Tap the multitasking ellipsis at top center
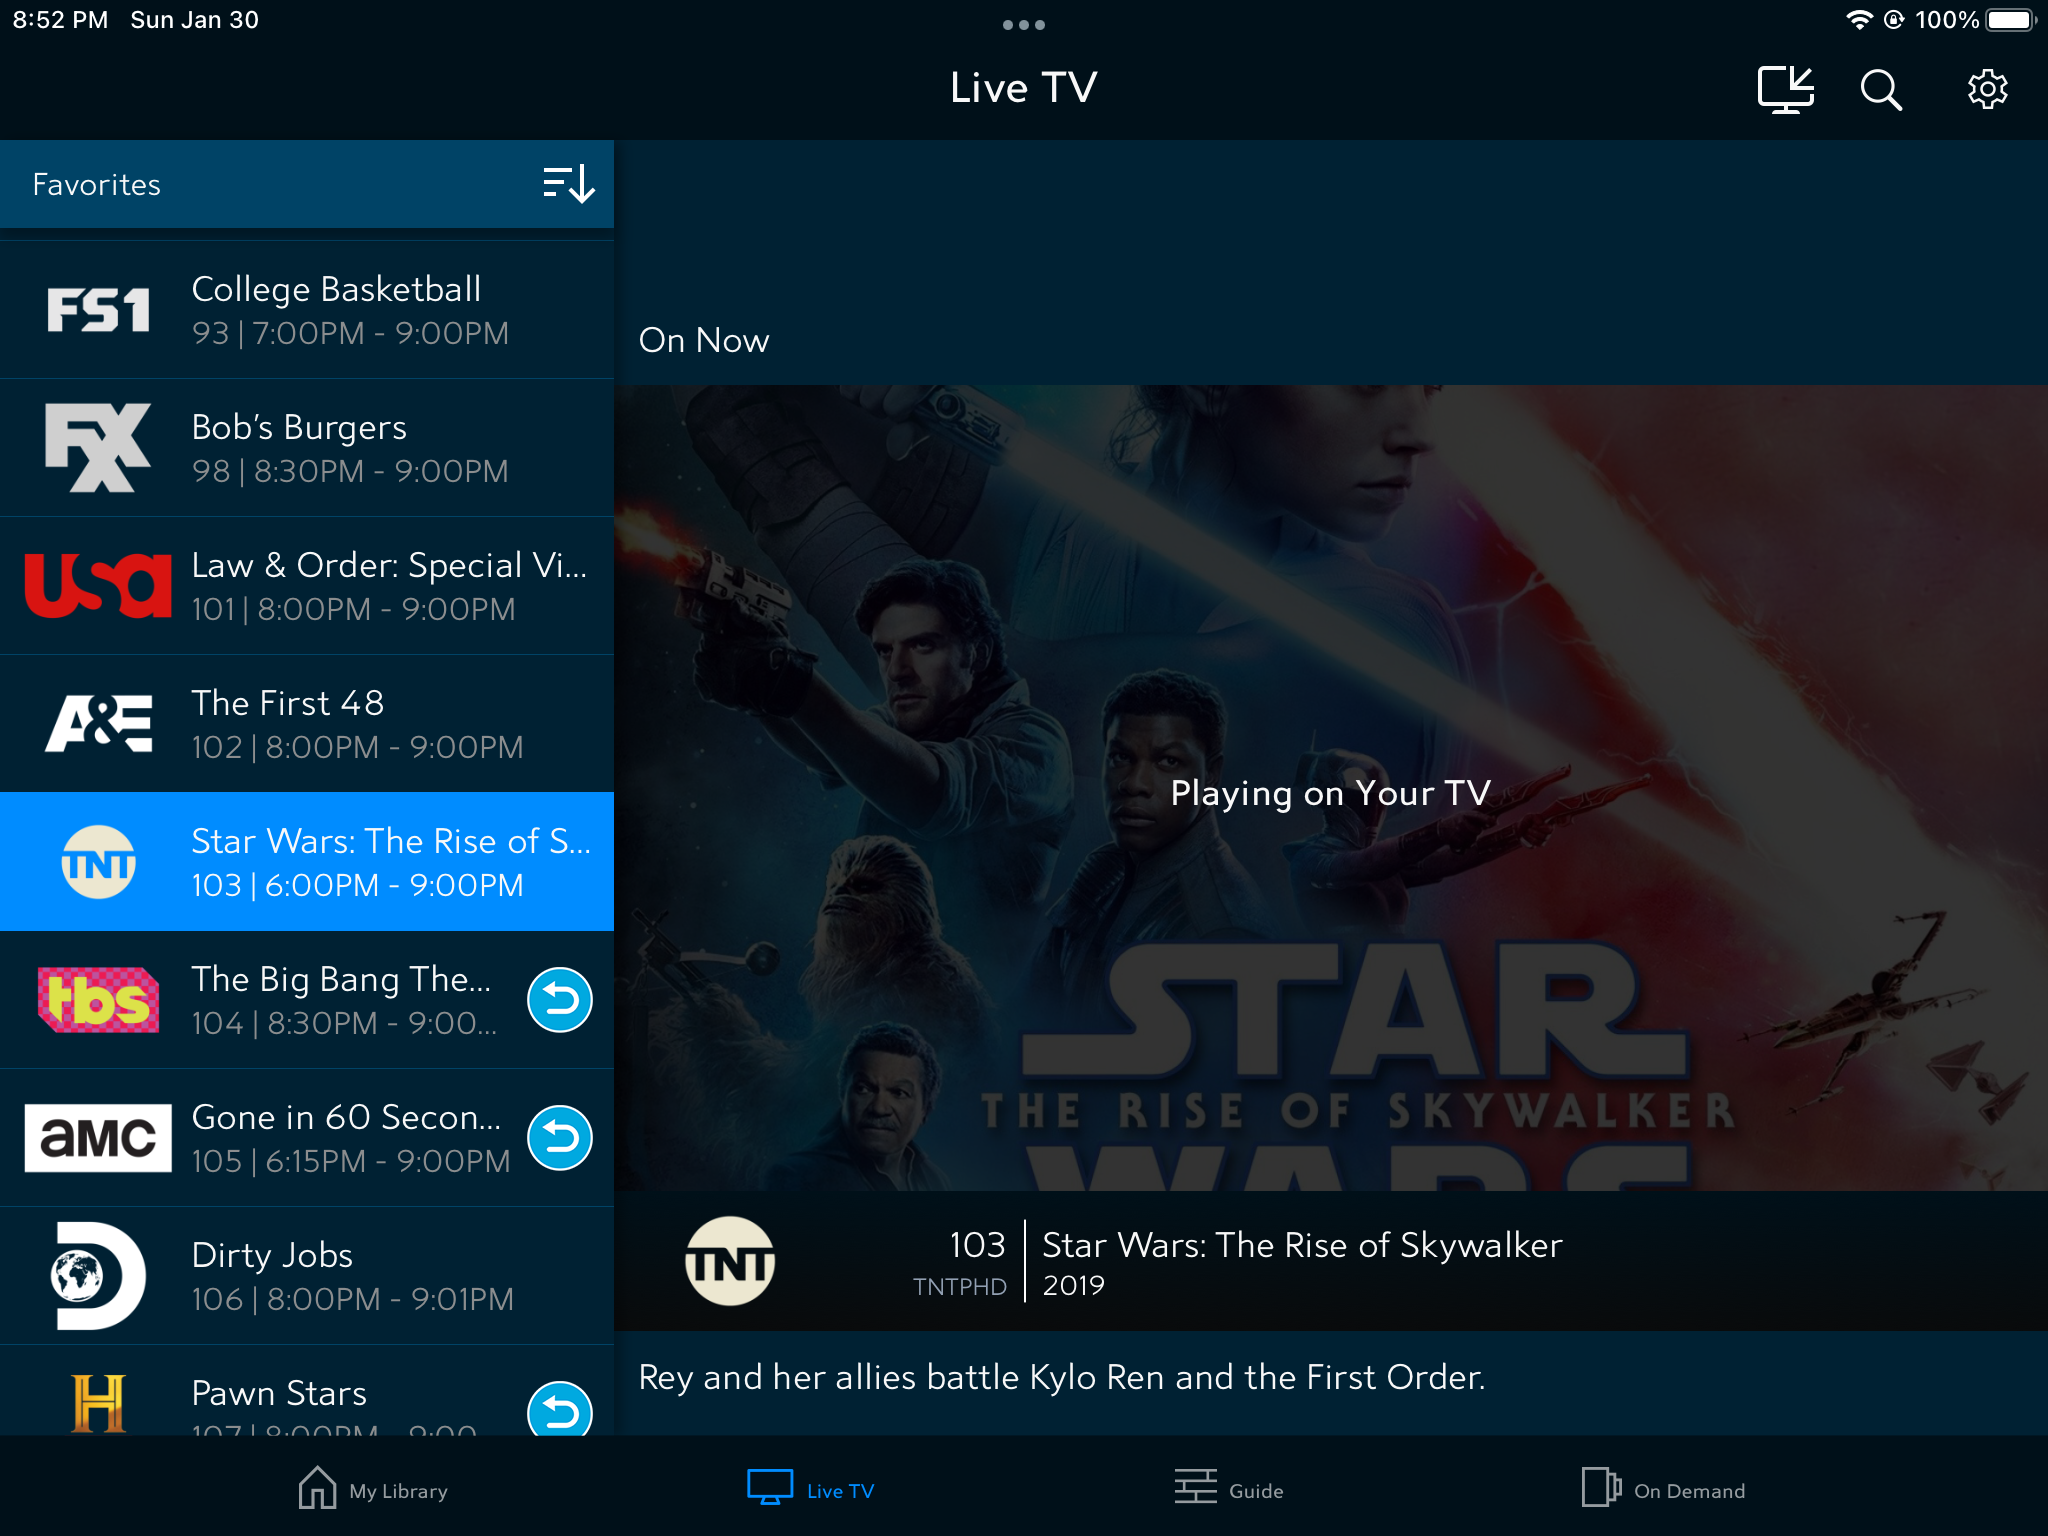This screenshot has height=1536, width=2048. [x=1024, y=25]
